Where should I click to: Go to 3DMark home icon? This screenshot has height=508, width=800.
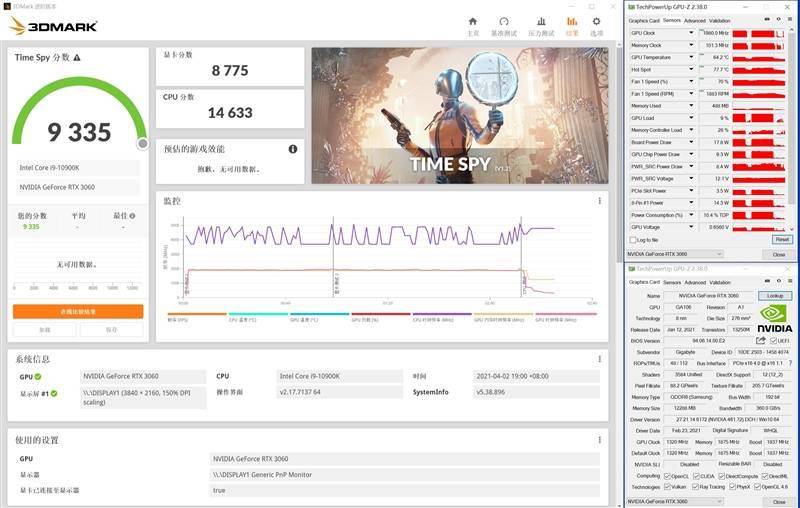coord(472,21)
